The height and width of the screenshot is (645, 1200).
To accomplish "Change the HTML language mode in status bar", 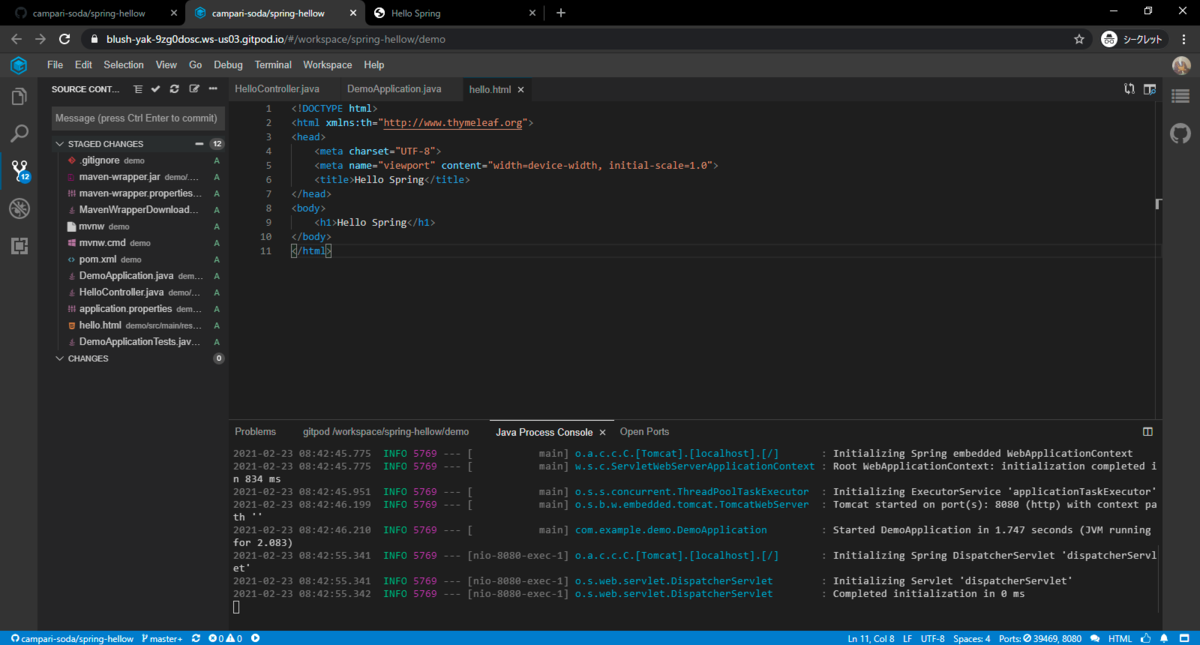I will (1120, 638).
